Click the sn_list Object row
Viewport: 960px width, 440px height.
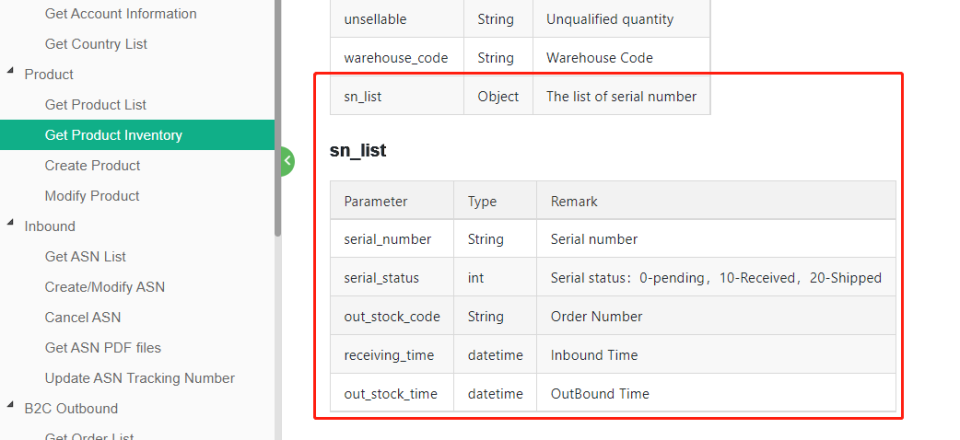(520, 96)
